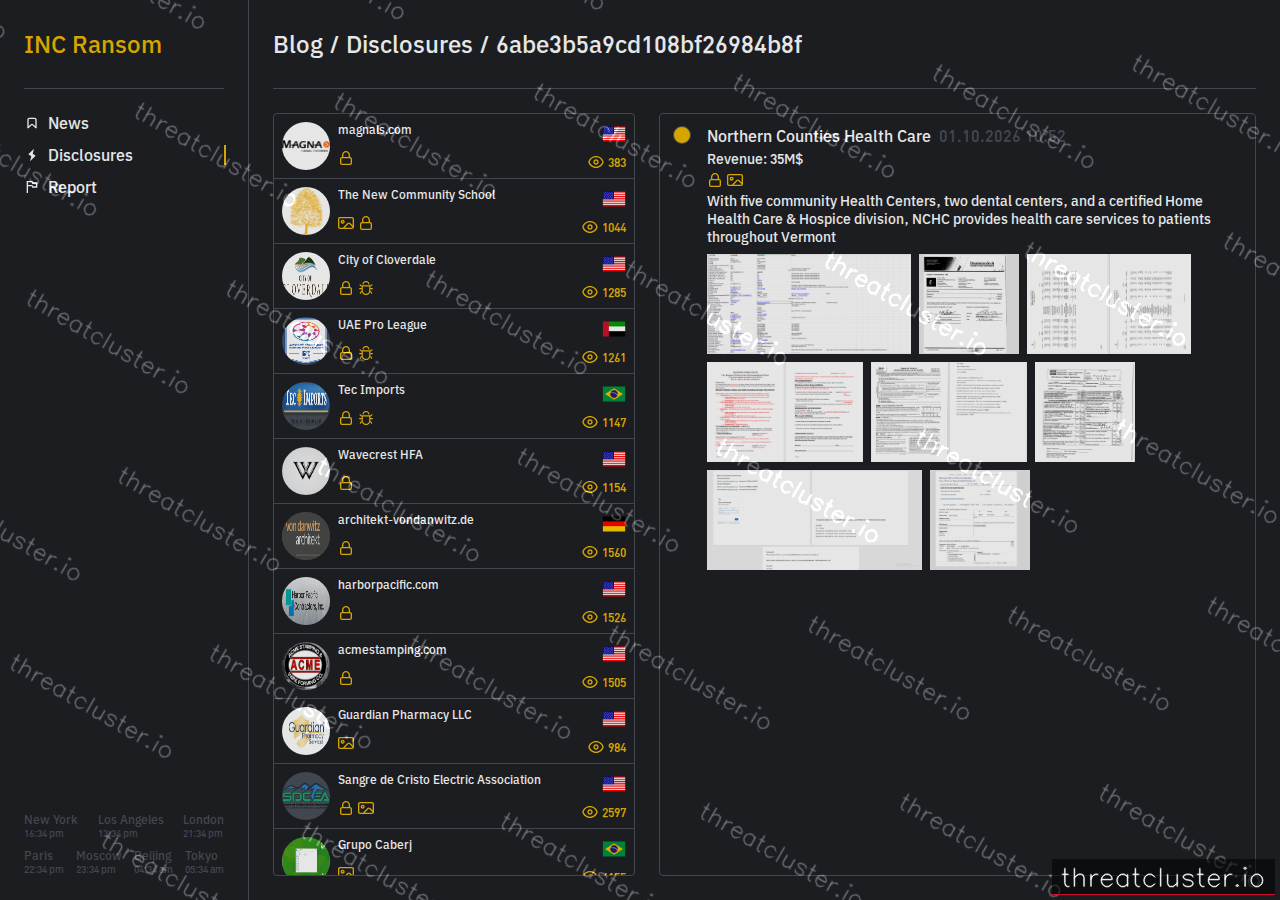1280x900 pixels.
Task: Open the City of Cloverdale entry
Action: pos(454,276)
